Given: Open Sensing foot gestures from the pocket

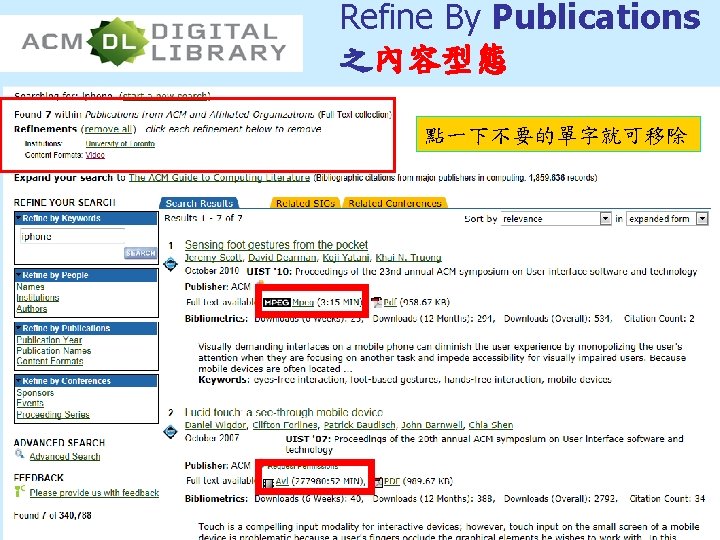Looking at the screenshot, I should coord(276,244).
